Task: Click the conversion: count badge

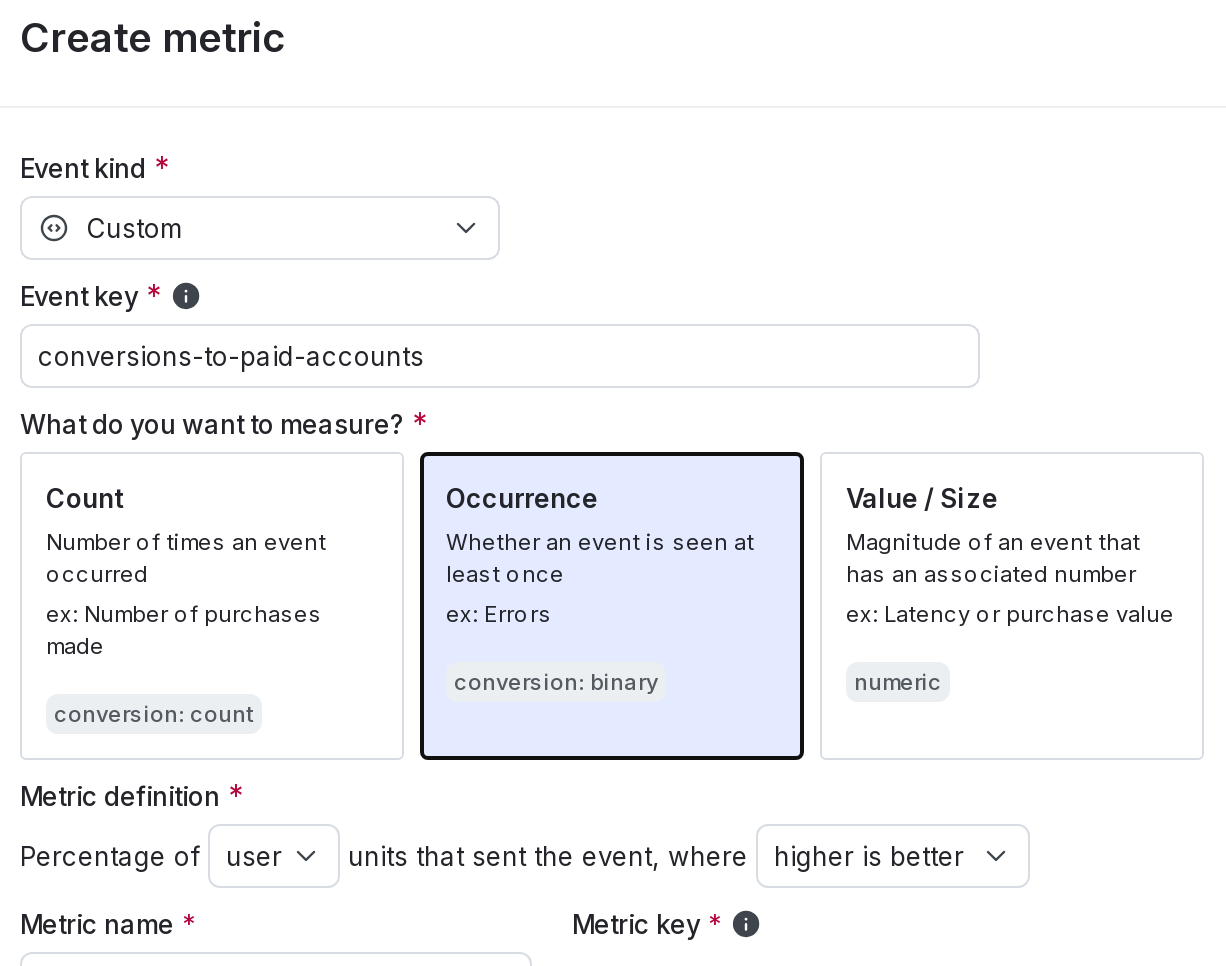Action: (x=153, y=714)
